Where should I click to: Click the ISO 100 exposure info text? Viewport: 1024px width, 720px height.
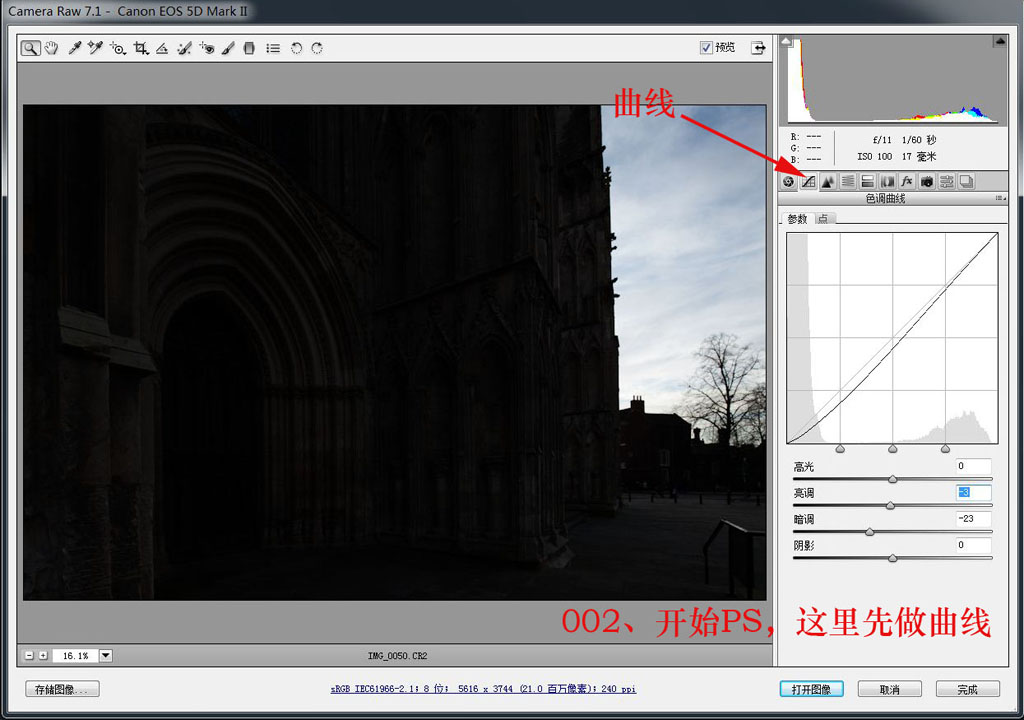[874, 157]
